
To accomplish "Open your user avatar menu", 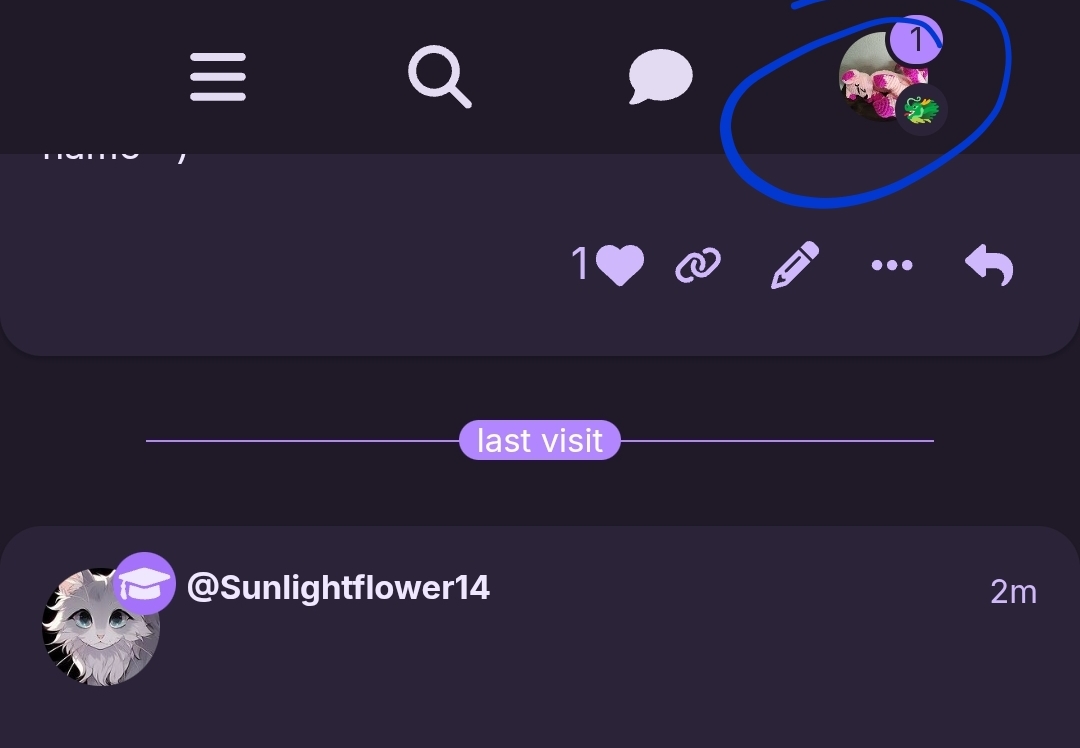I will pos(883,76).
